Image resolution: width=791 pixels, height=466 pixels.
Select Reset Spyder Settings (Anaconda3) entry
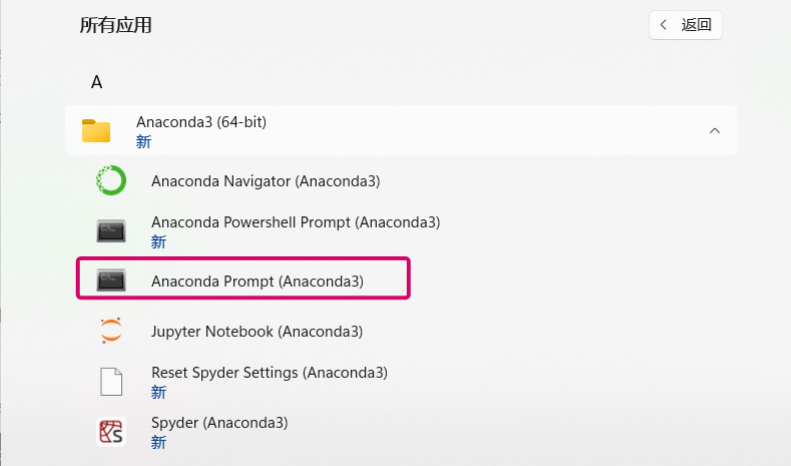(x=269, y=372)
